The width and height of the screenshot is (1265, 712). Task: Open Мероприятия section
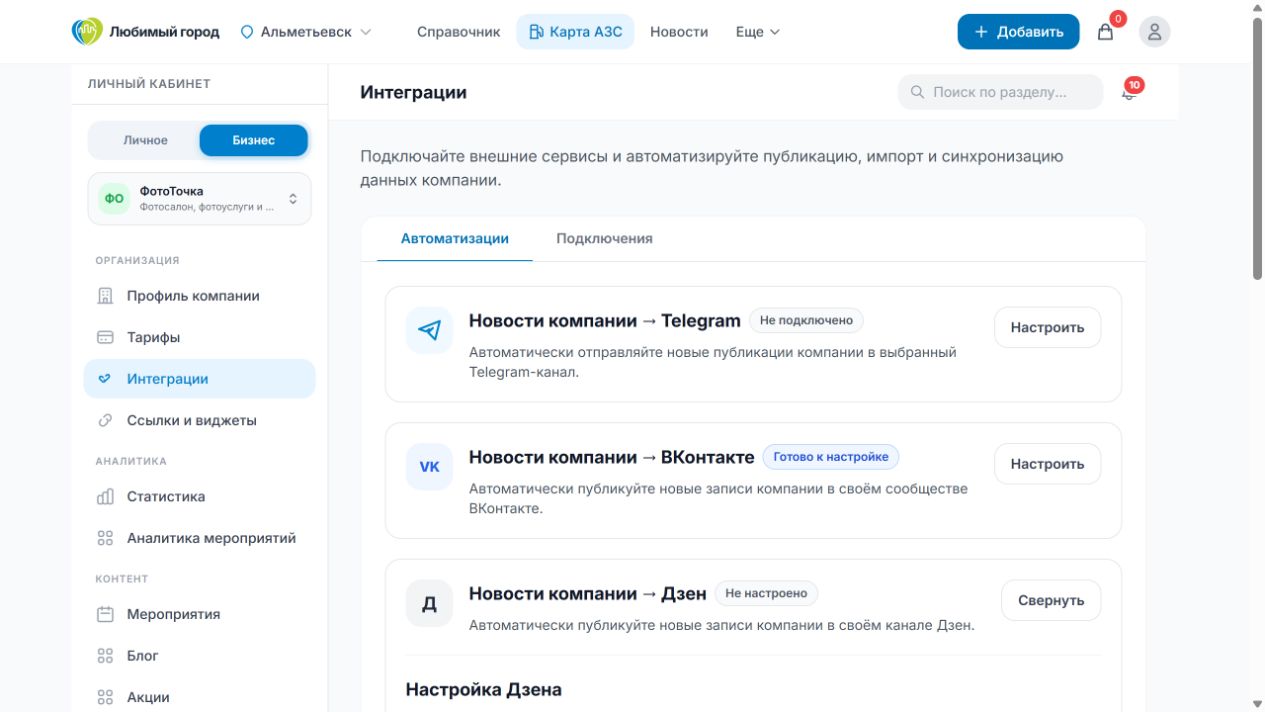(x=200, y=614)
